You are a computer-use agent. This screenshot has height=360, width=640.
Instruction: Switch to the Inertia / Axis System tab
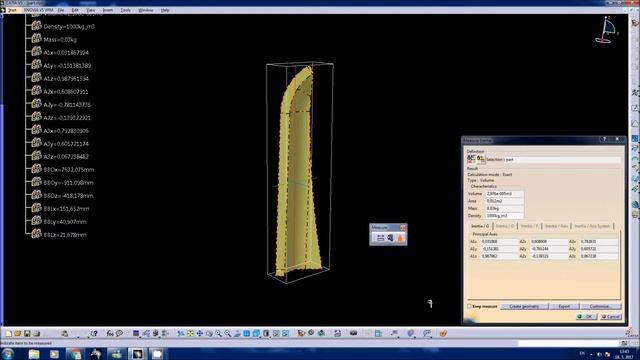point(592,226)
